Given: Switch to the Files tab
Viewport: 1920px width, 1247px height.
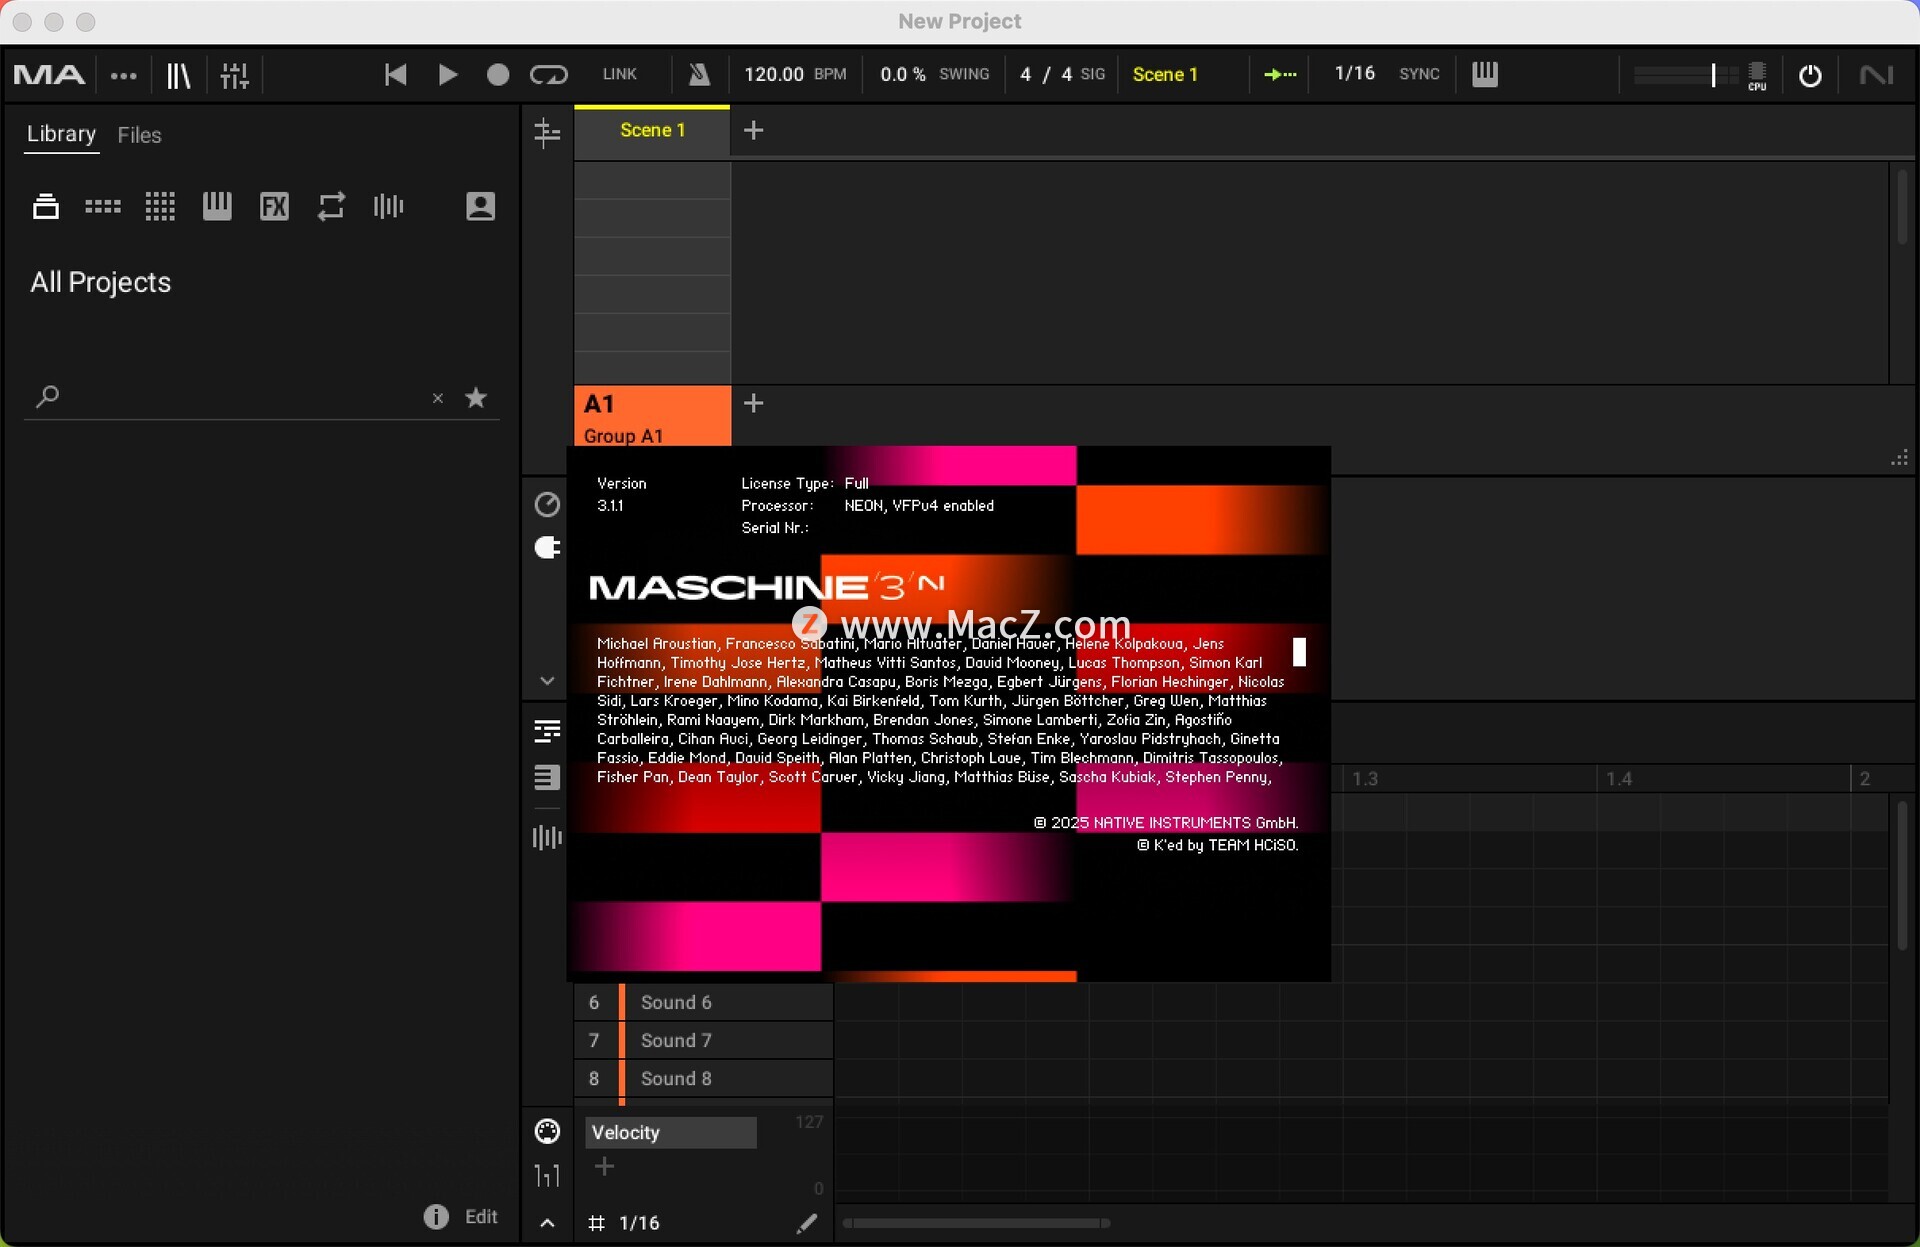Looking at the screenshot, I should [x=139, y=135].
